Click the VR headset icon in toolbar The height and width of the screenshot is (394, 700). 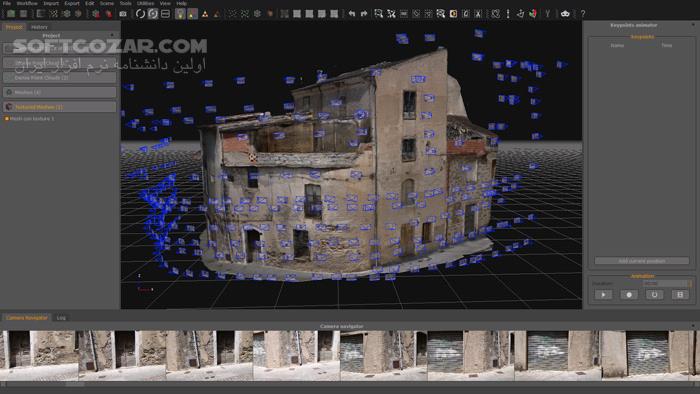tap(565, 14)
